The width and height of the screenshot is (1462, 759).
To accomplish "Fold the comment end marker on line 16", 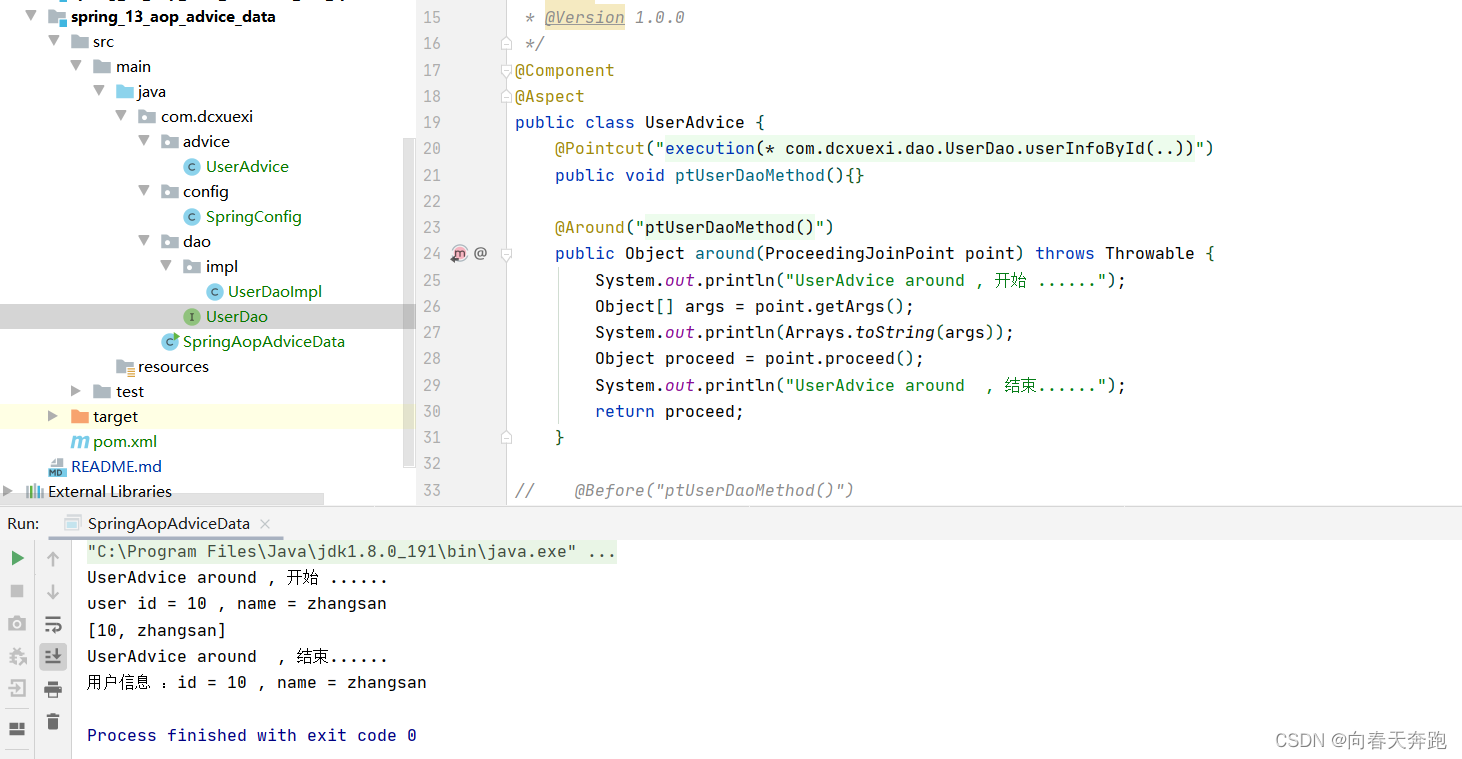I will click(506, 43).
